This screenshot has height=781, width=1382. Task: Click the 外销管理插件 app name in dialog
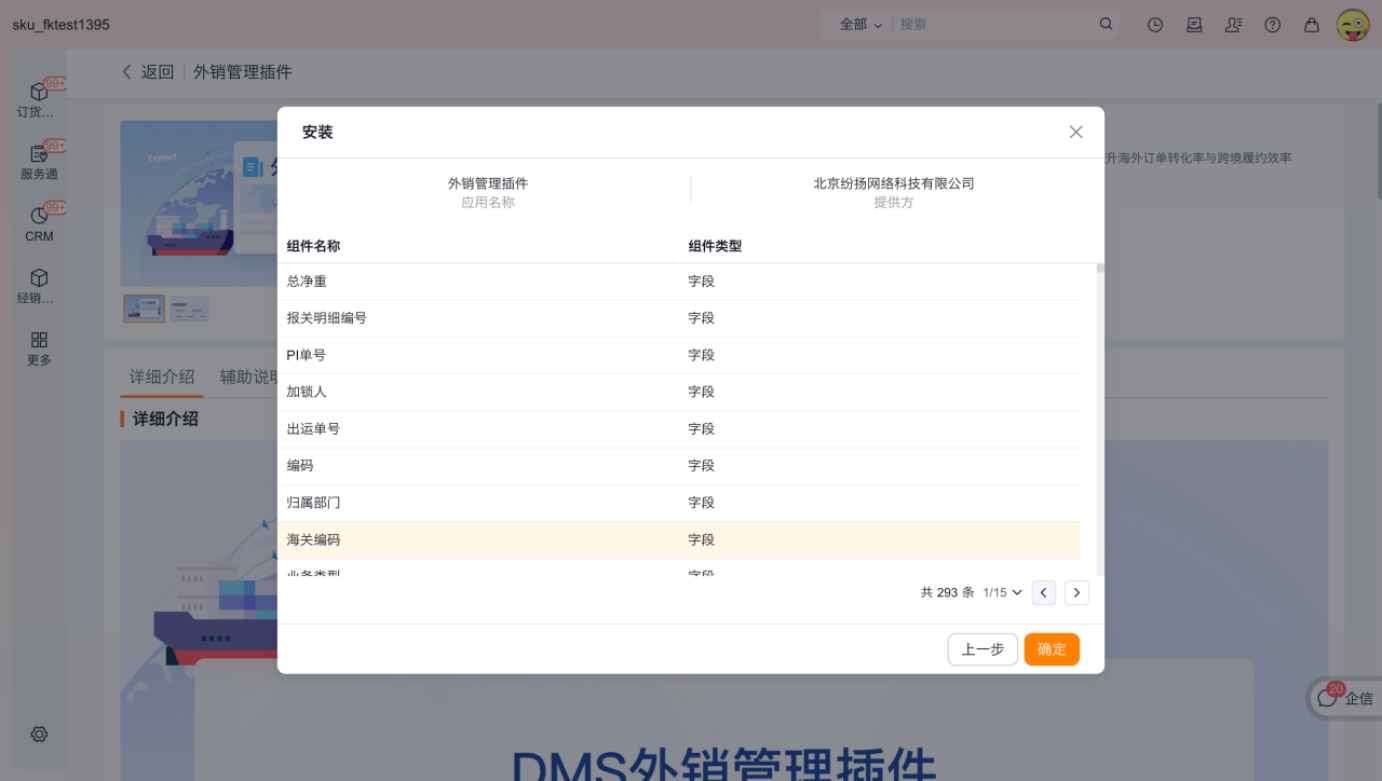487,184
